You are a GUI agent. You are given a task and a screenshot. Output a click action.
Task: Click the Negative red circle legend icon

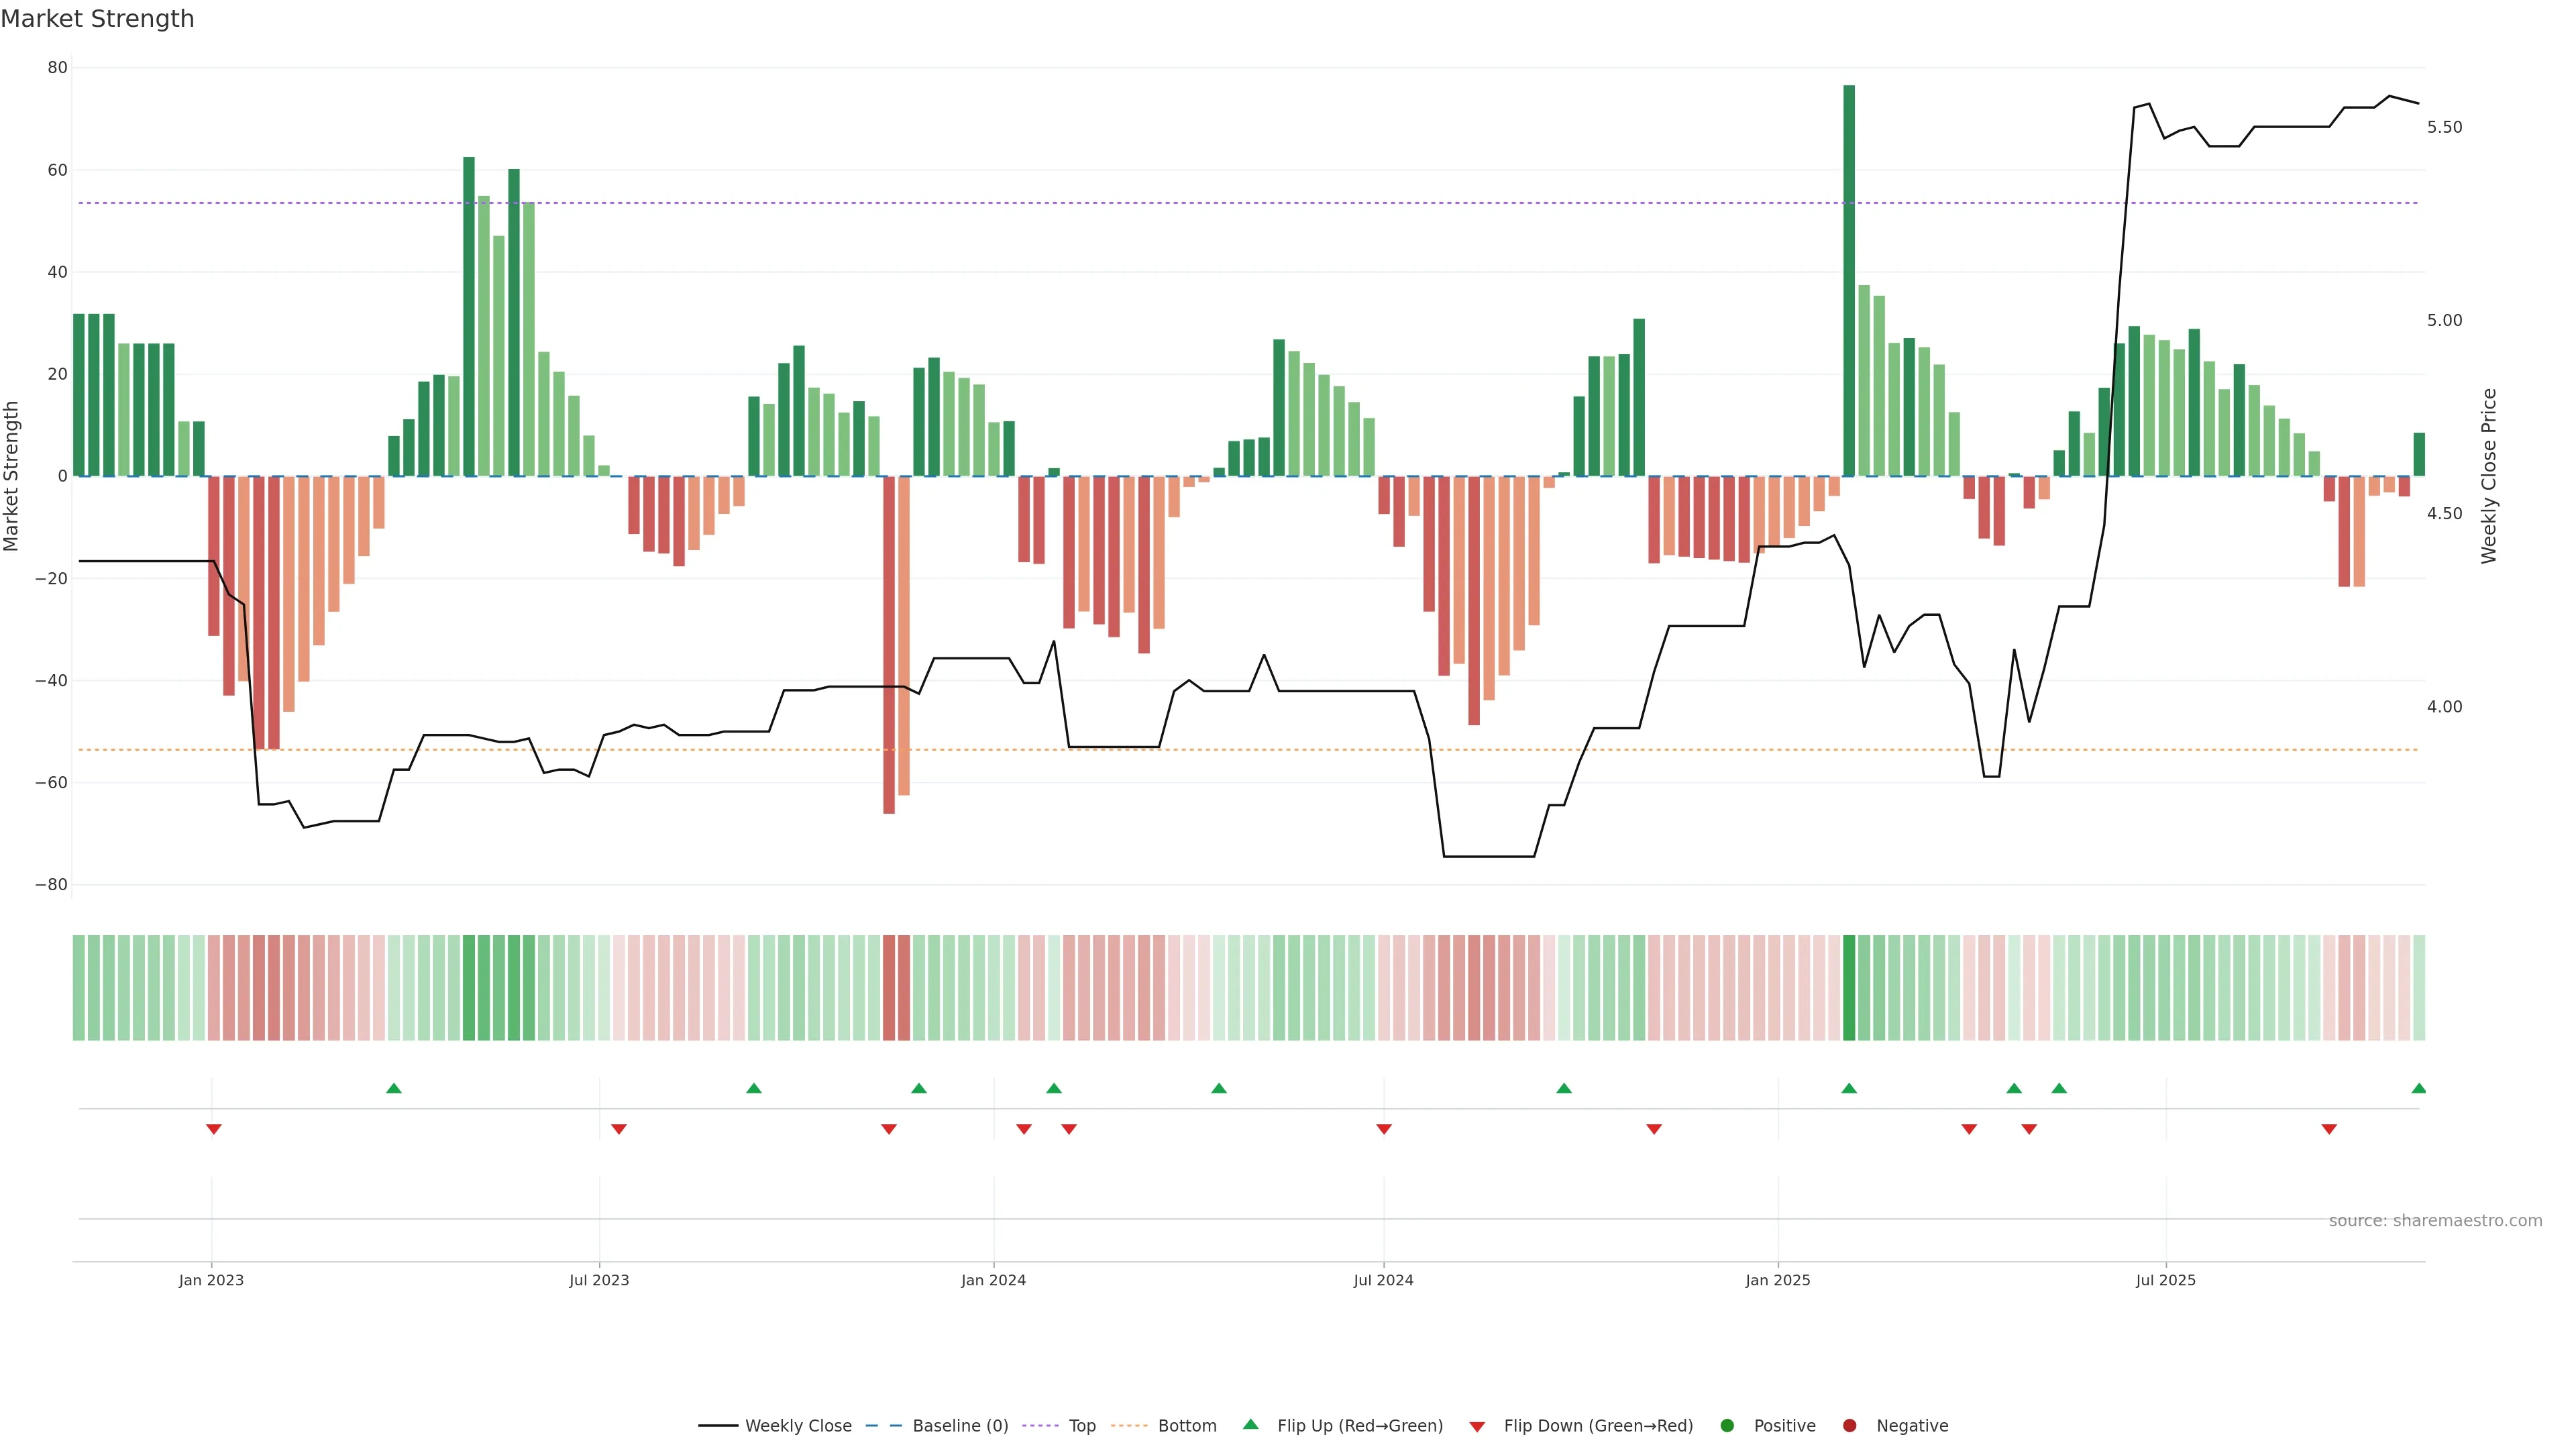coord(1849,1426)
